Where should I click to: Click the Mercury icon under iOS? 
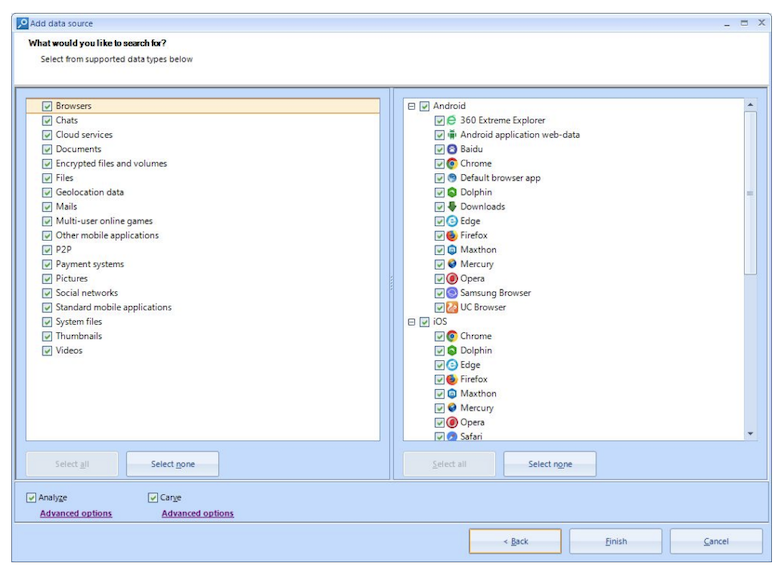coord(452,408)
